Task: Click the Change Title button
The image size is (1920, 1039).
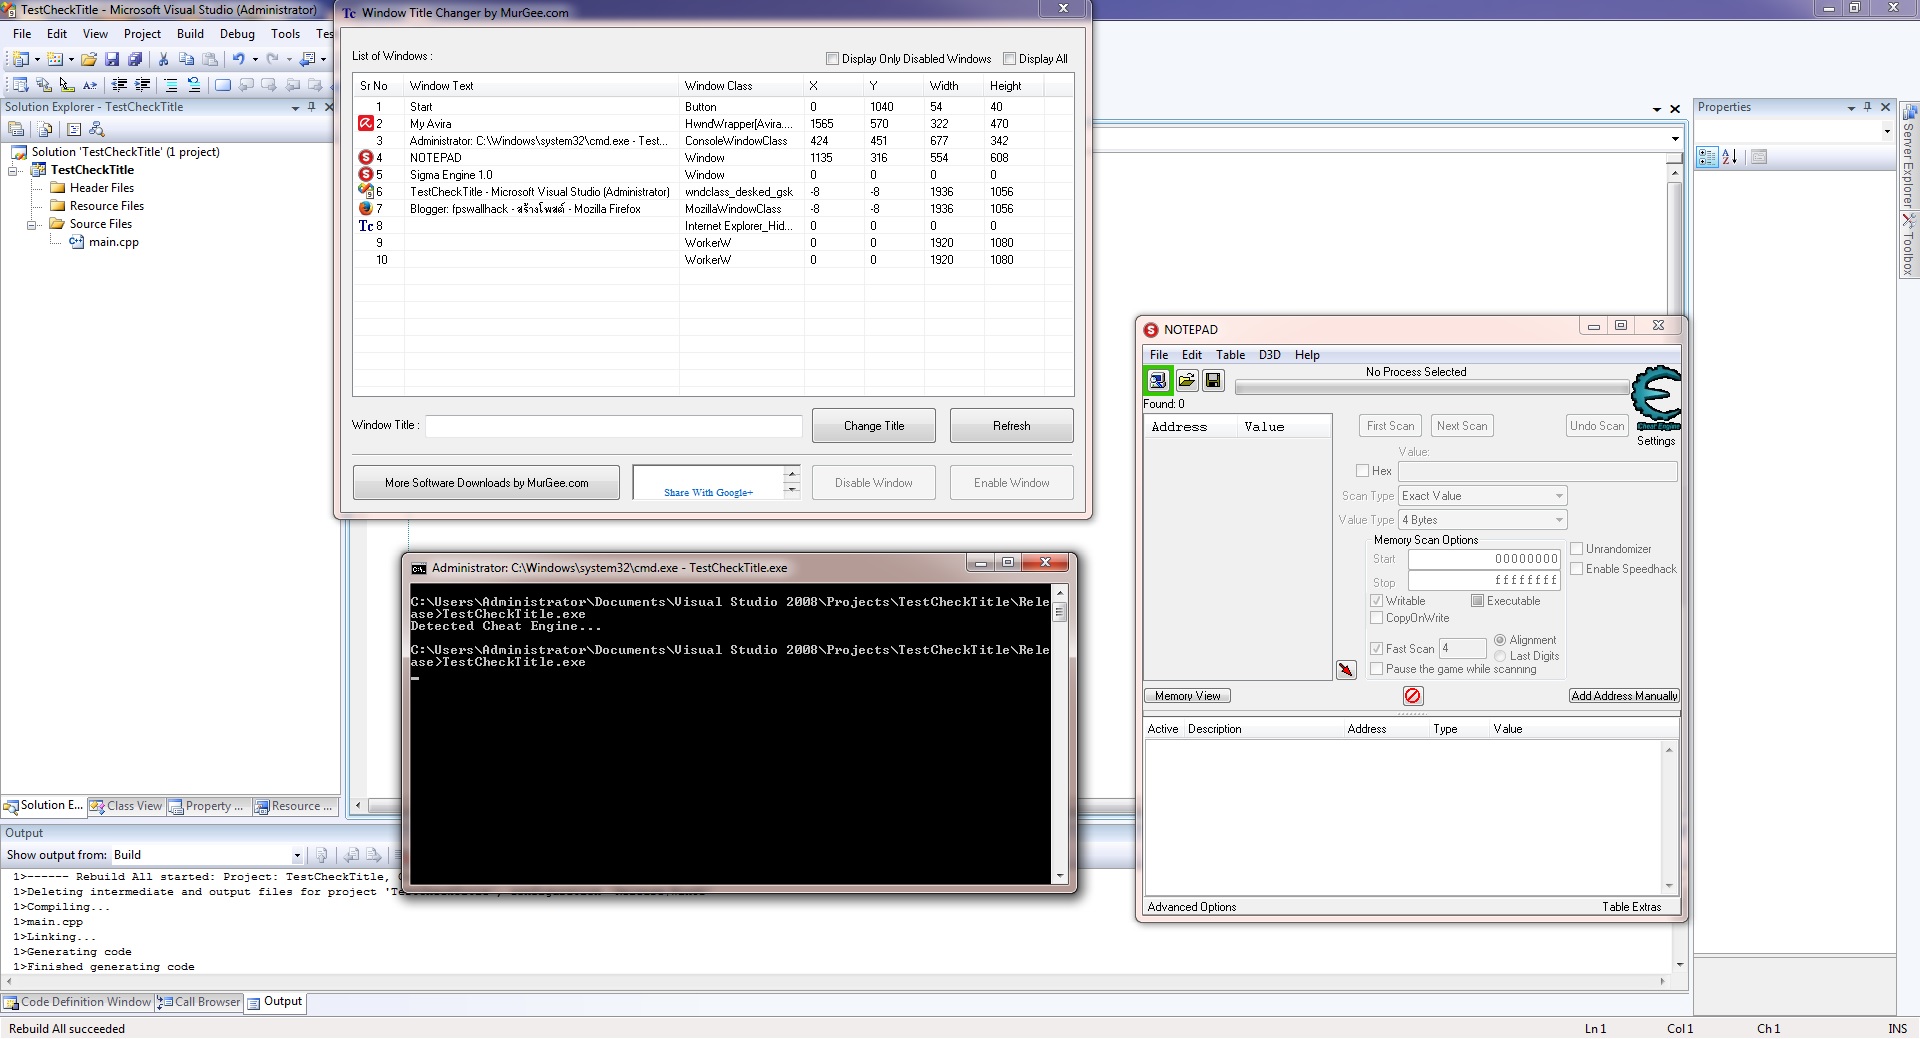Action: 873,426
